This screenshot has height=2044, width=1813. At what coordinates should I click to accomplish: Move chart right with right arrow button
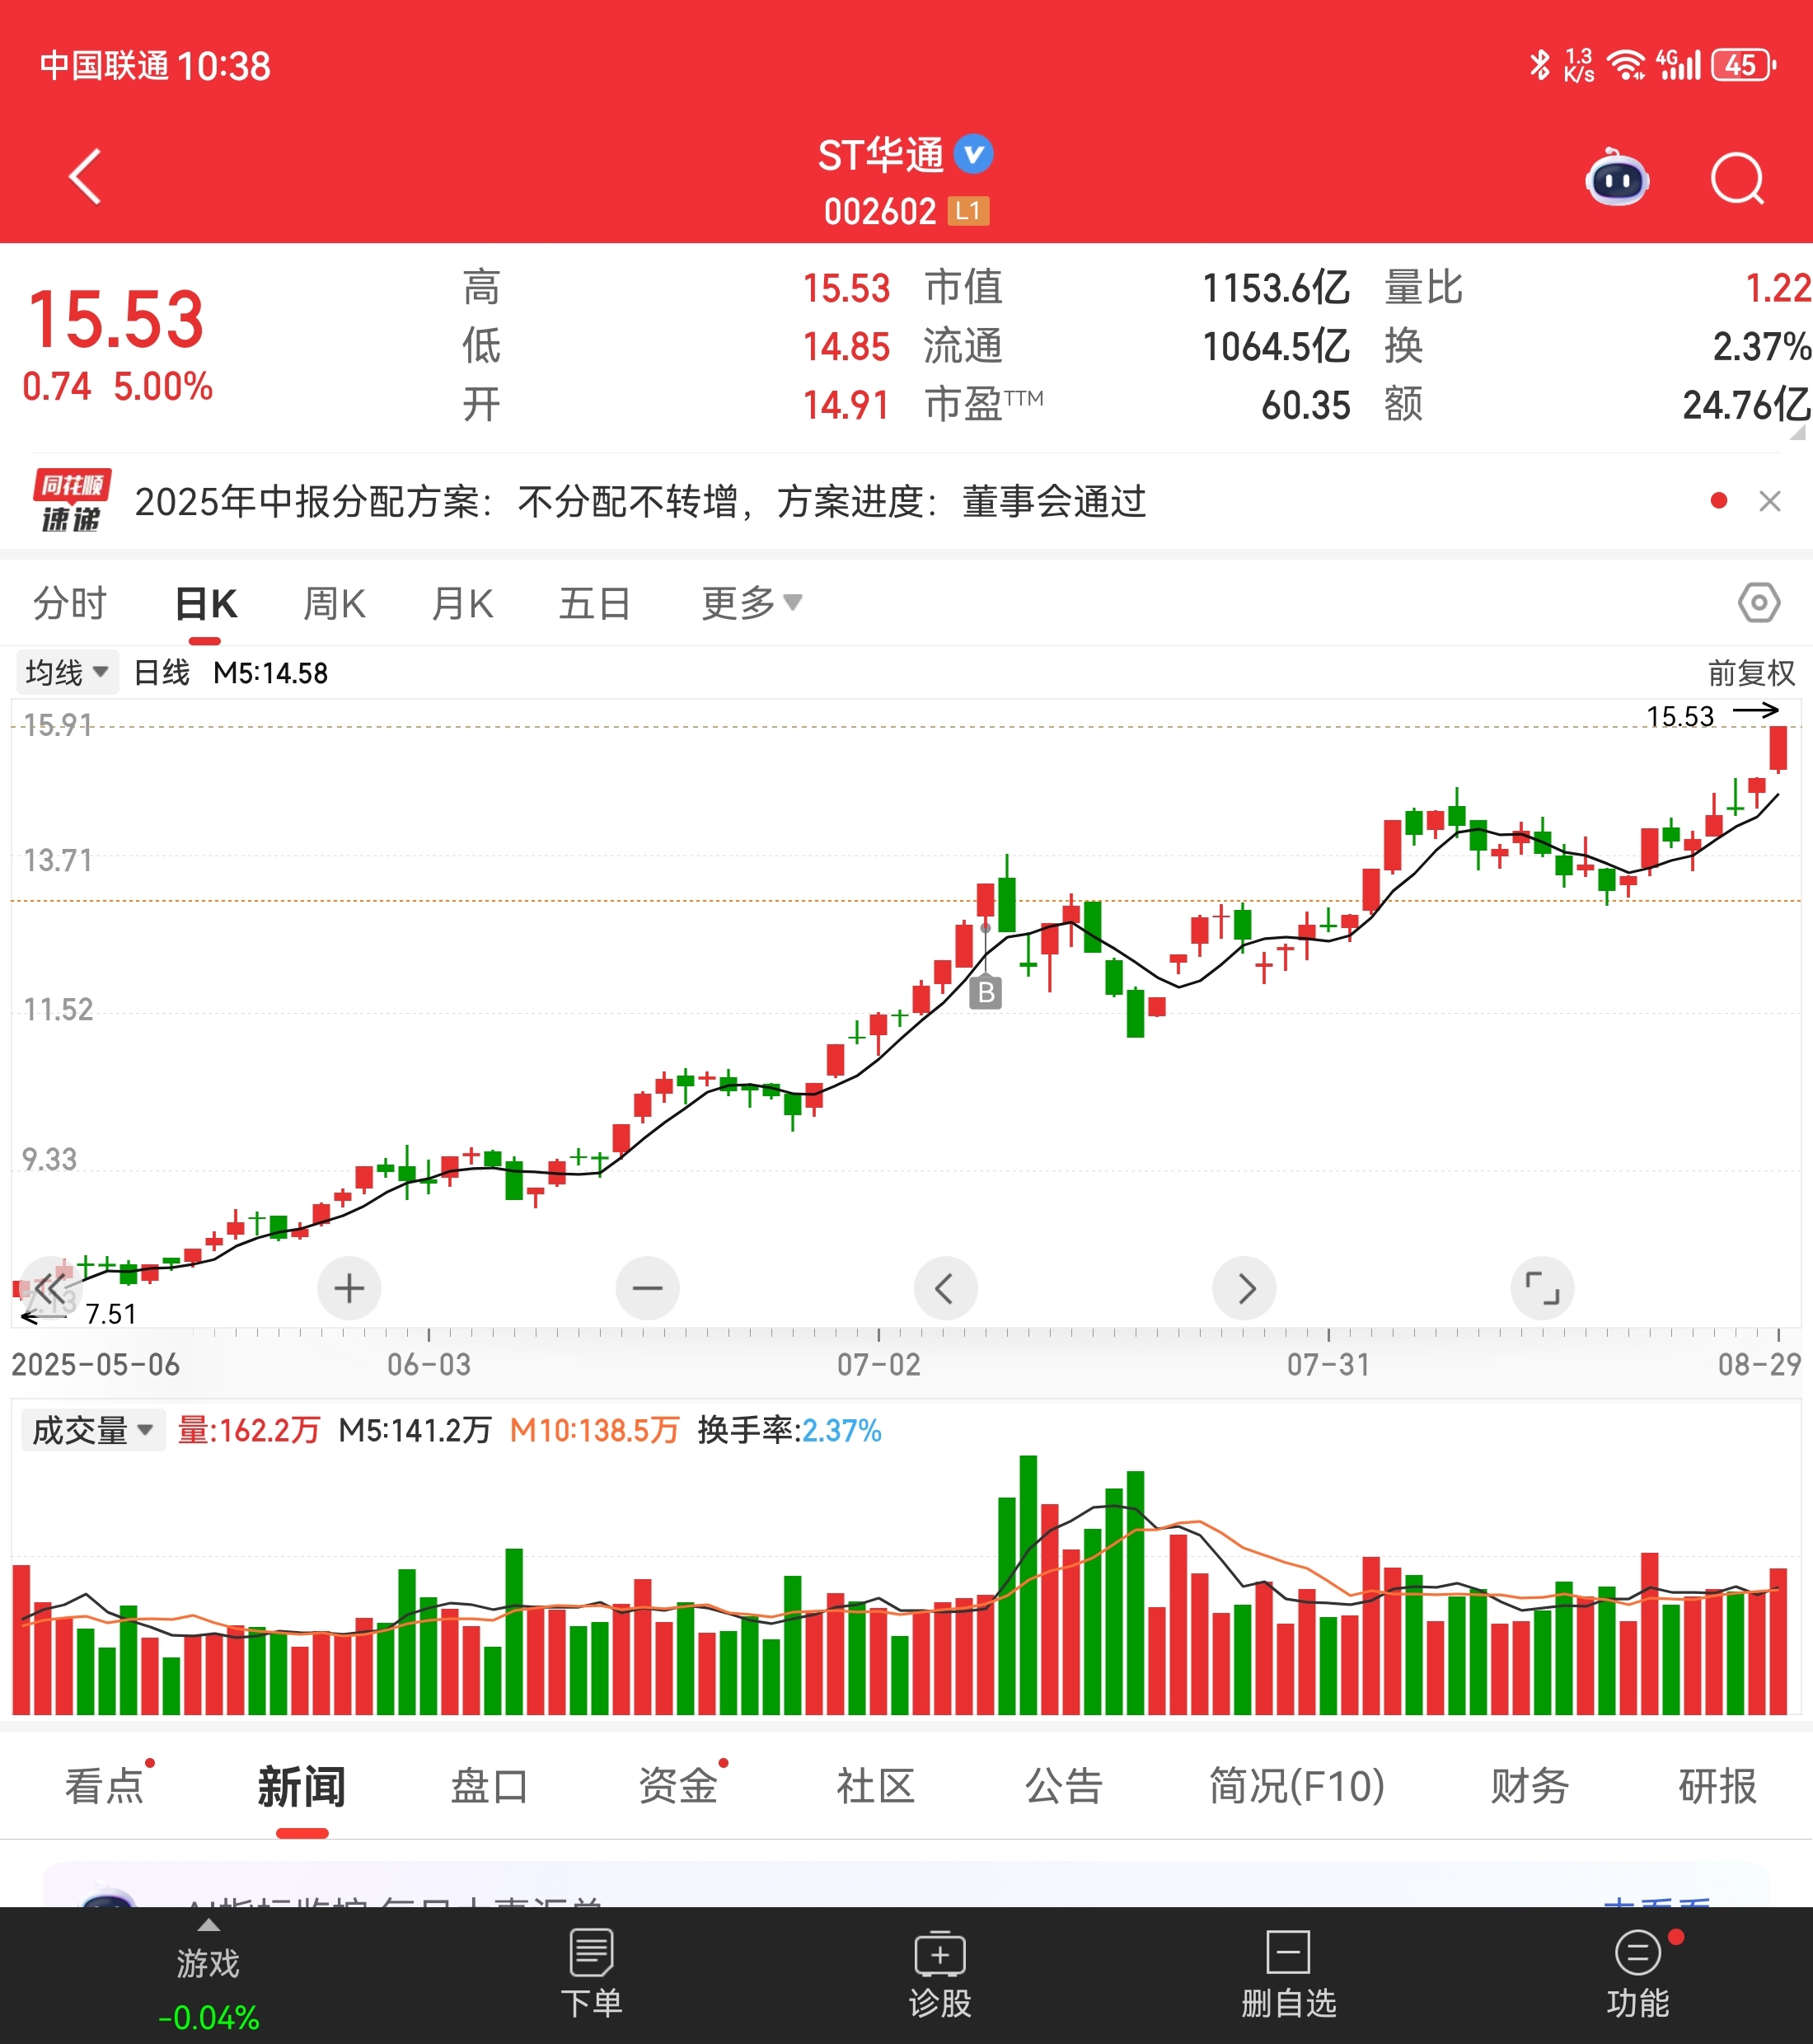click(x=1244, y=1288)
